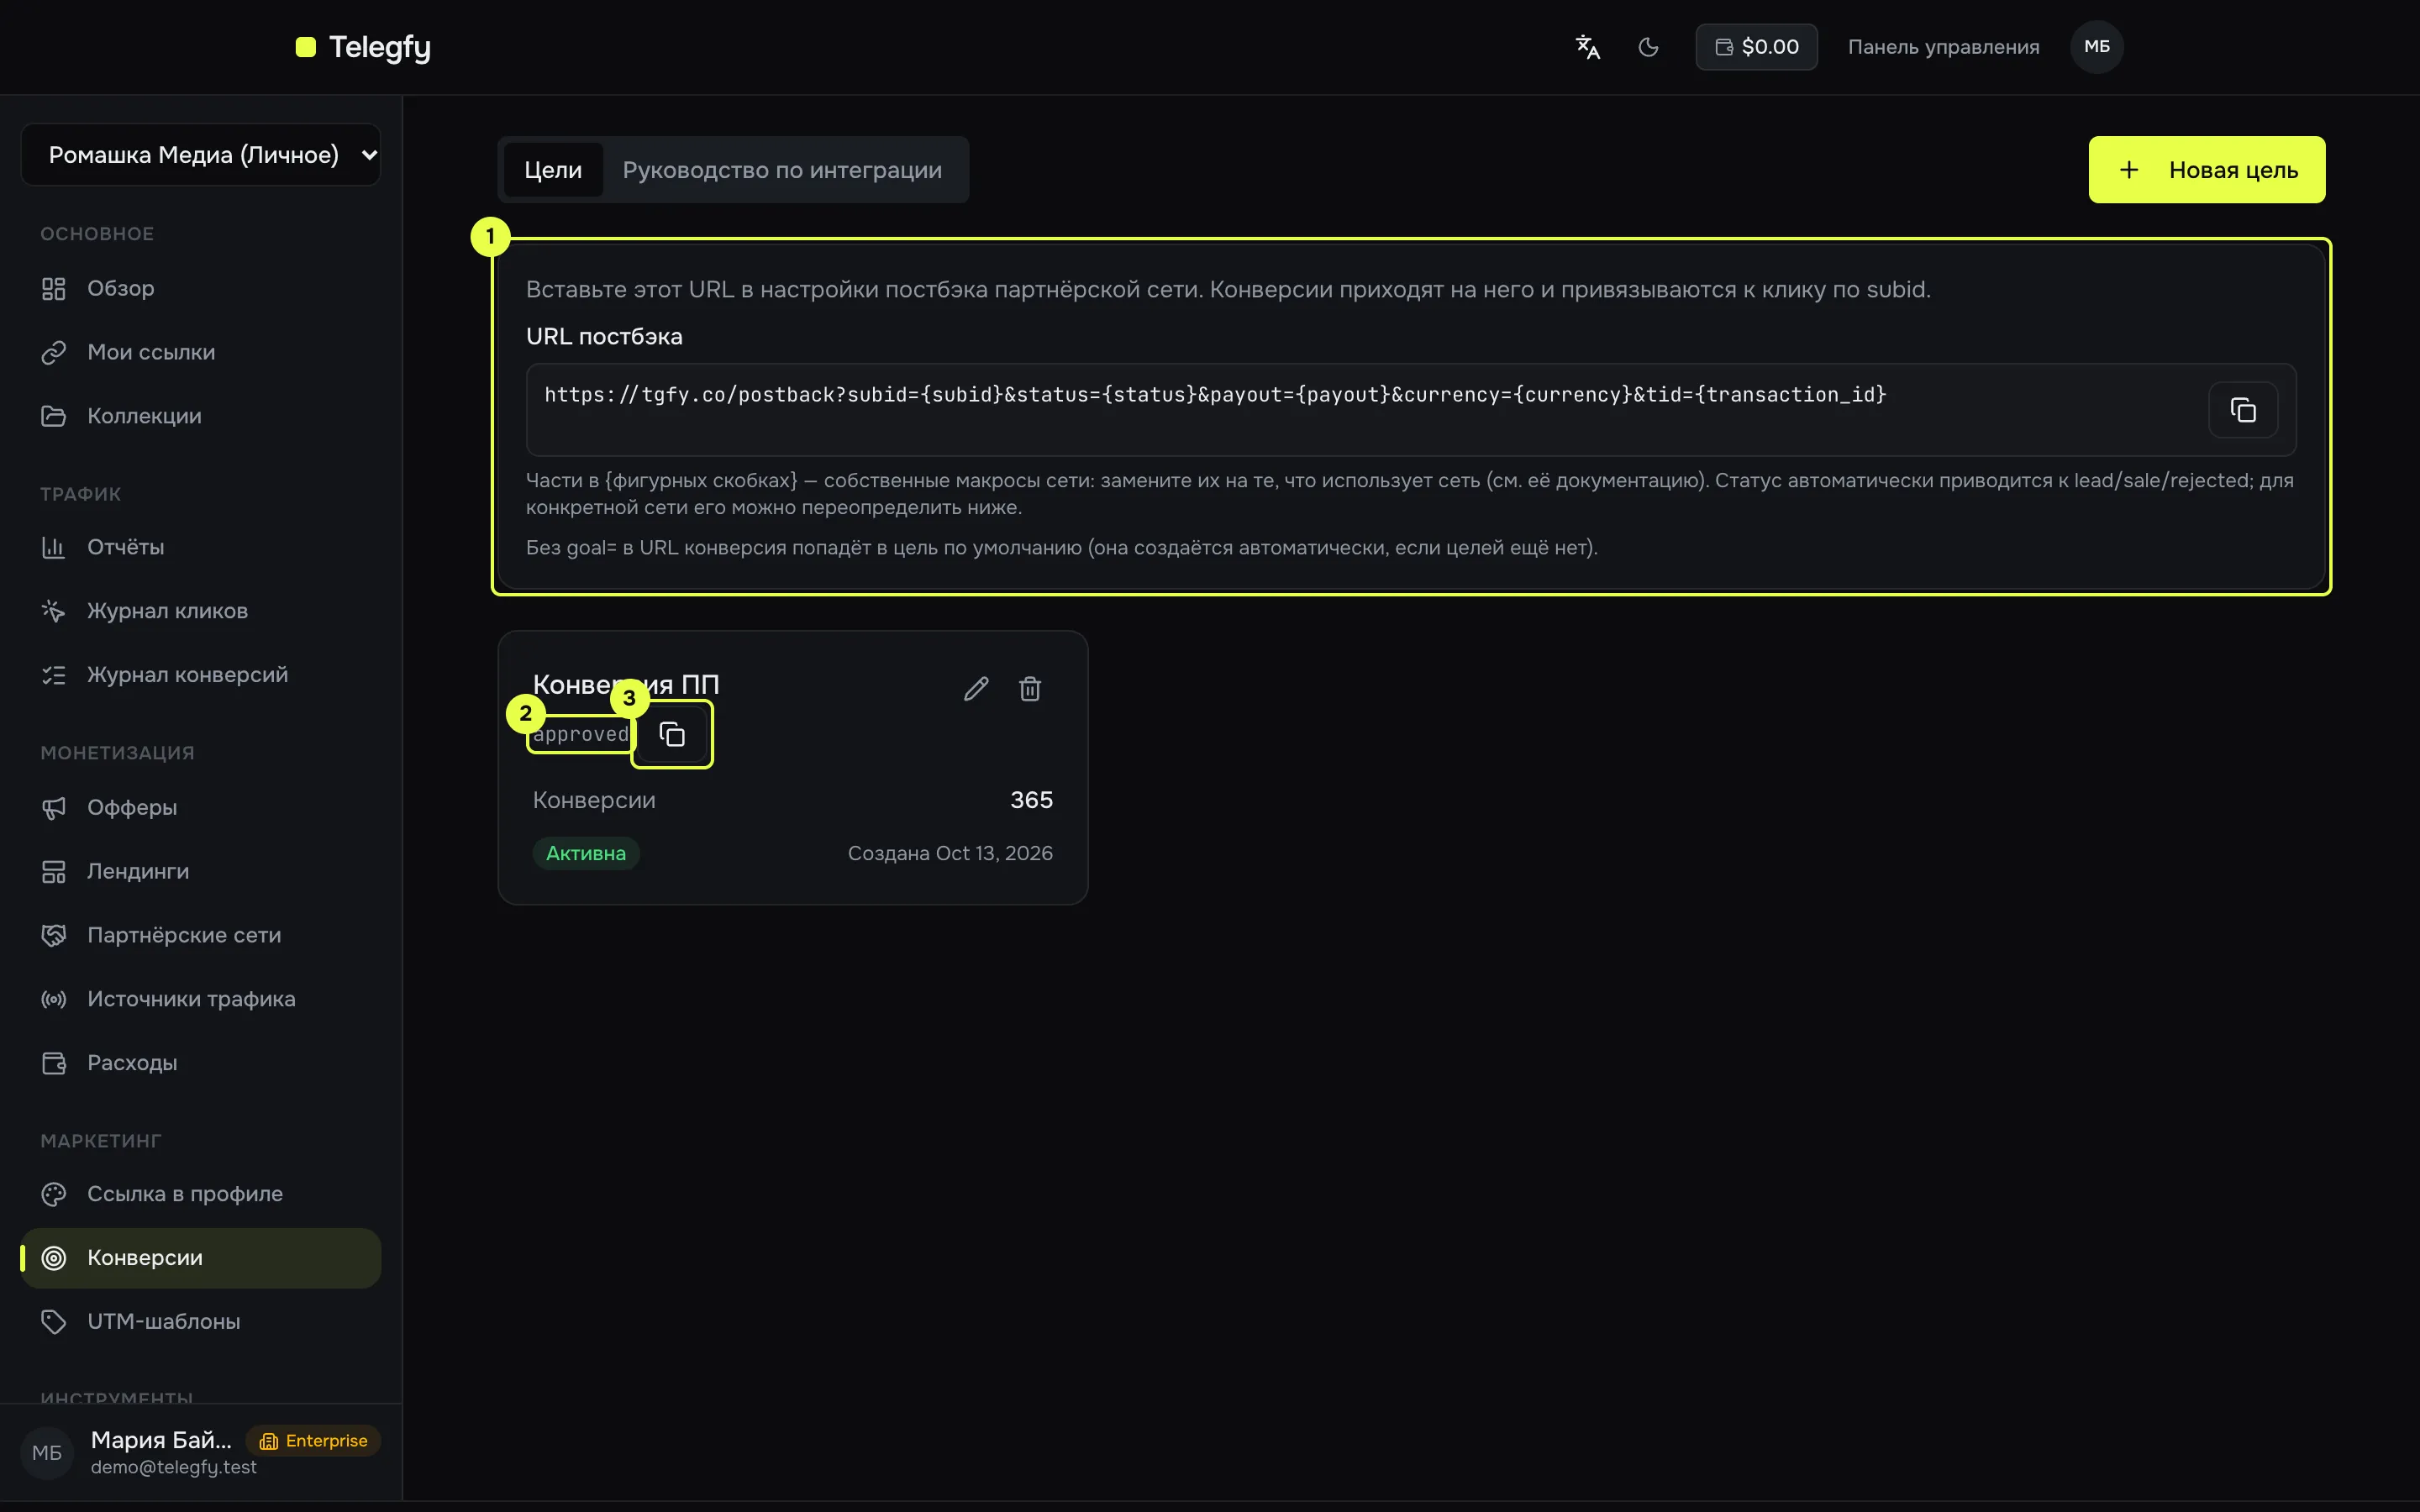2420x1512 pixels.
Task: Select Конверсии in sidebar
Action: (201, 1258)
